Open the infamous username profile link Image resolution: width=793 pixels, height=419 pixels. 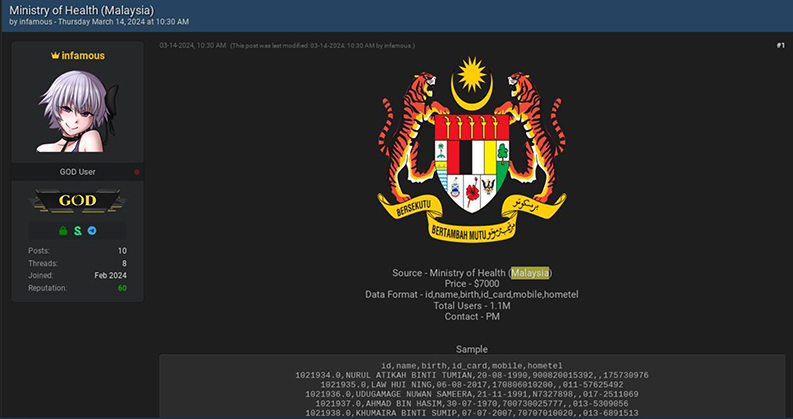tap(83, 56)
